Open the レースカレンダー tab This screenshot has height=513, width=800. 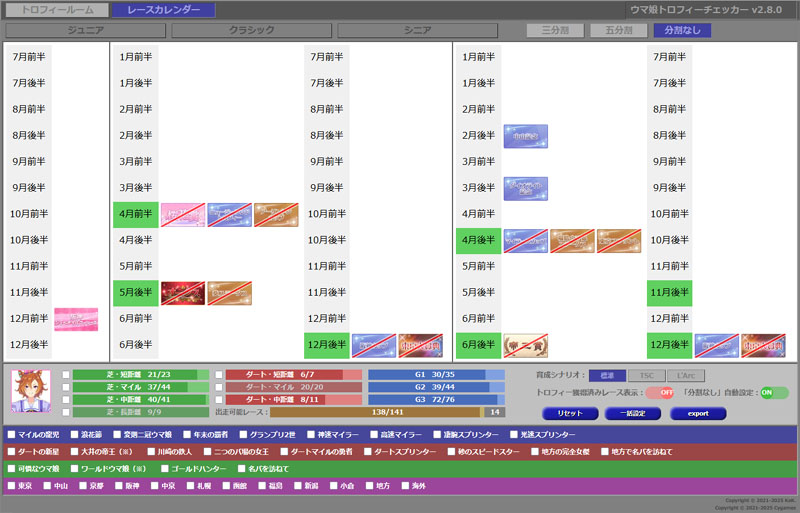pos(162,9)
